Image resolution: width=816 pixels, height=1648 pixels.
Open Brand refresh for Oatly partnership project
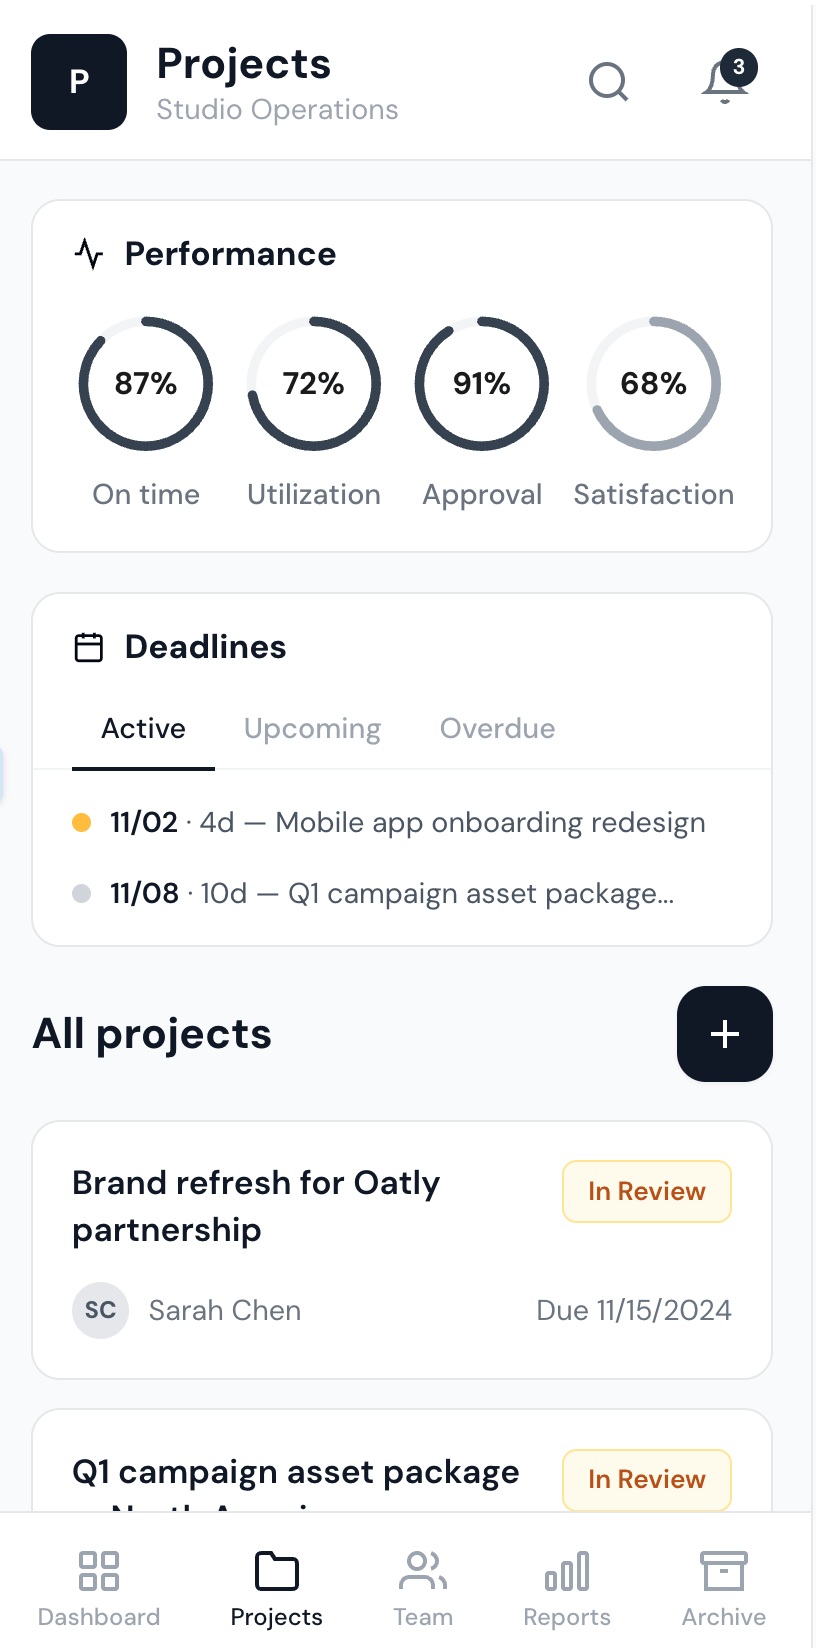[x=256, y=1205]
